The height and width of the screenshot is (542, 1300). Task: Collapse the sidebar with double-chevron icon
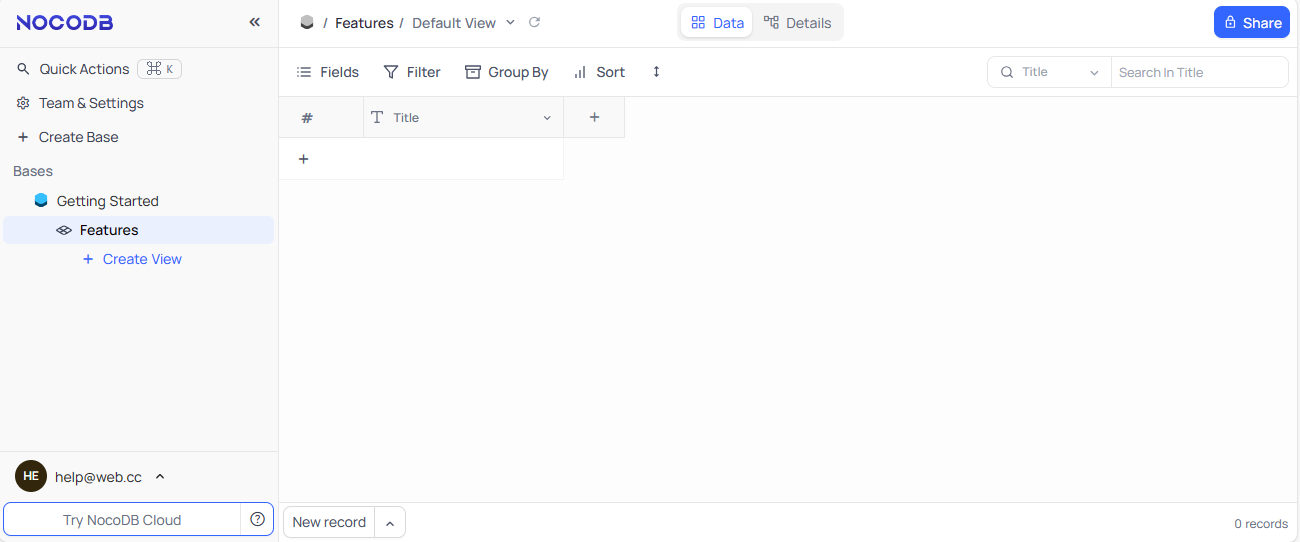point(255,22)
